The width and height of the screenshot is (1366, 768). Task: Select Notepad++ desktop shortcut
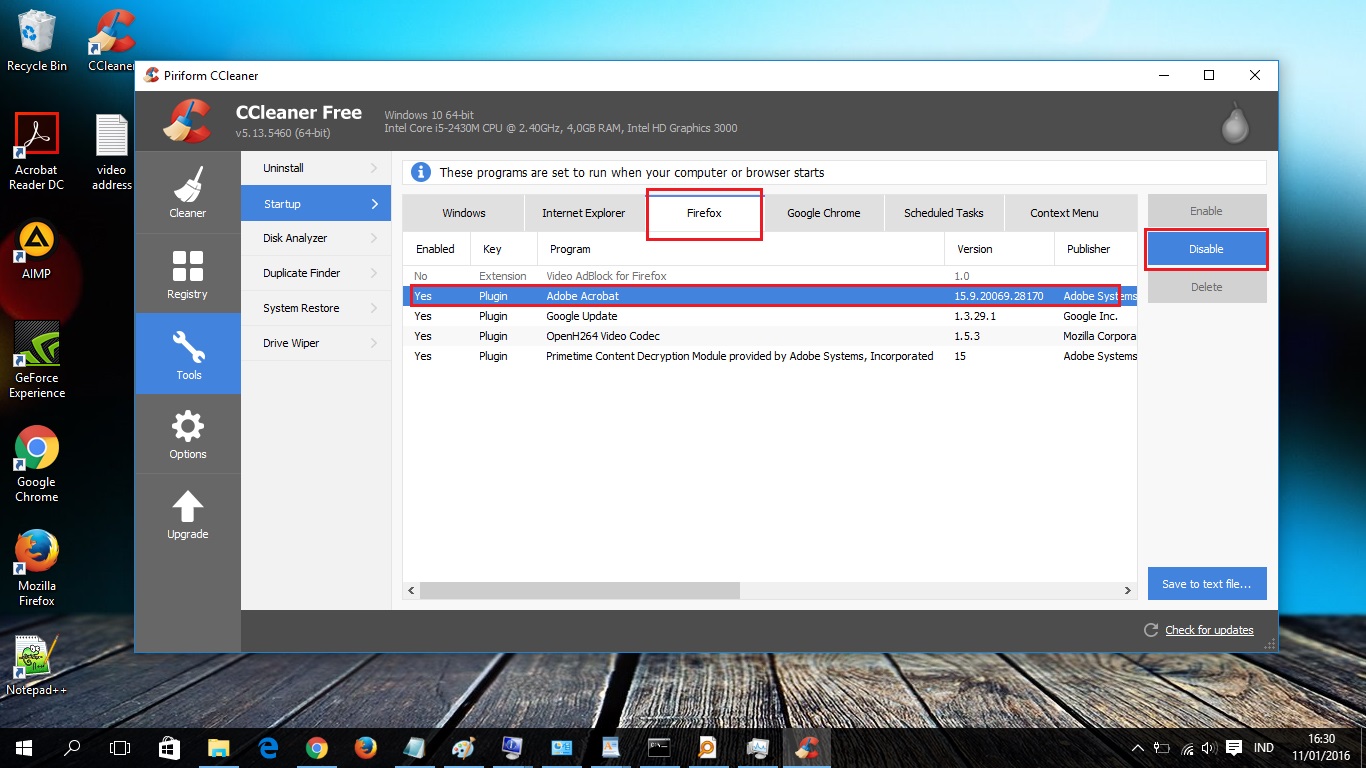[37, 665]
